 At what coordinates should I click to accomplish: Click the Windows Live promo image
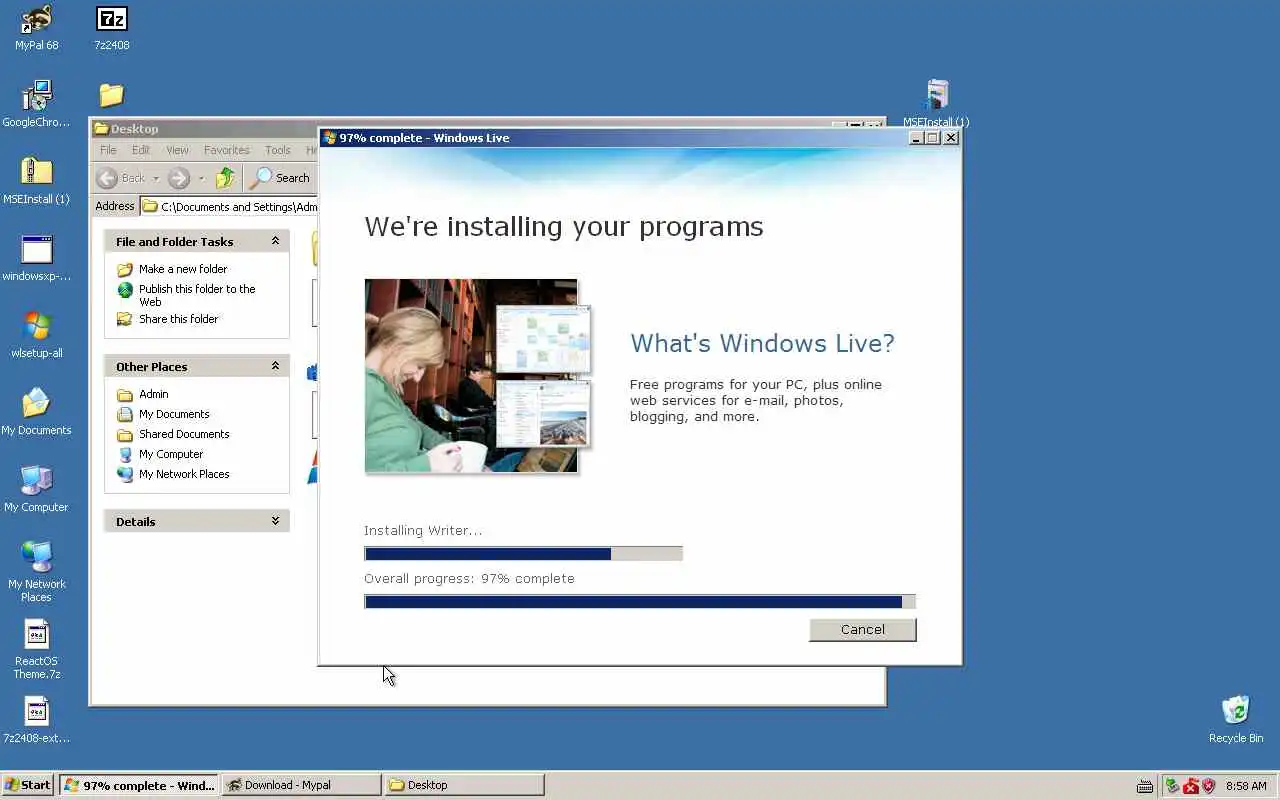point(478,376)
